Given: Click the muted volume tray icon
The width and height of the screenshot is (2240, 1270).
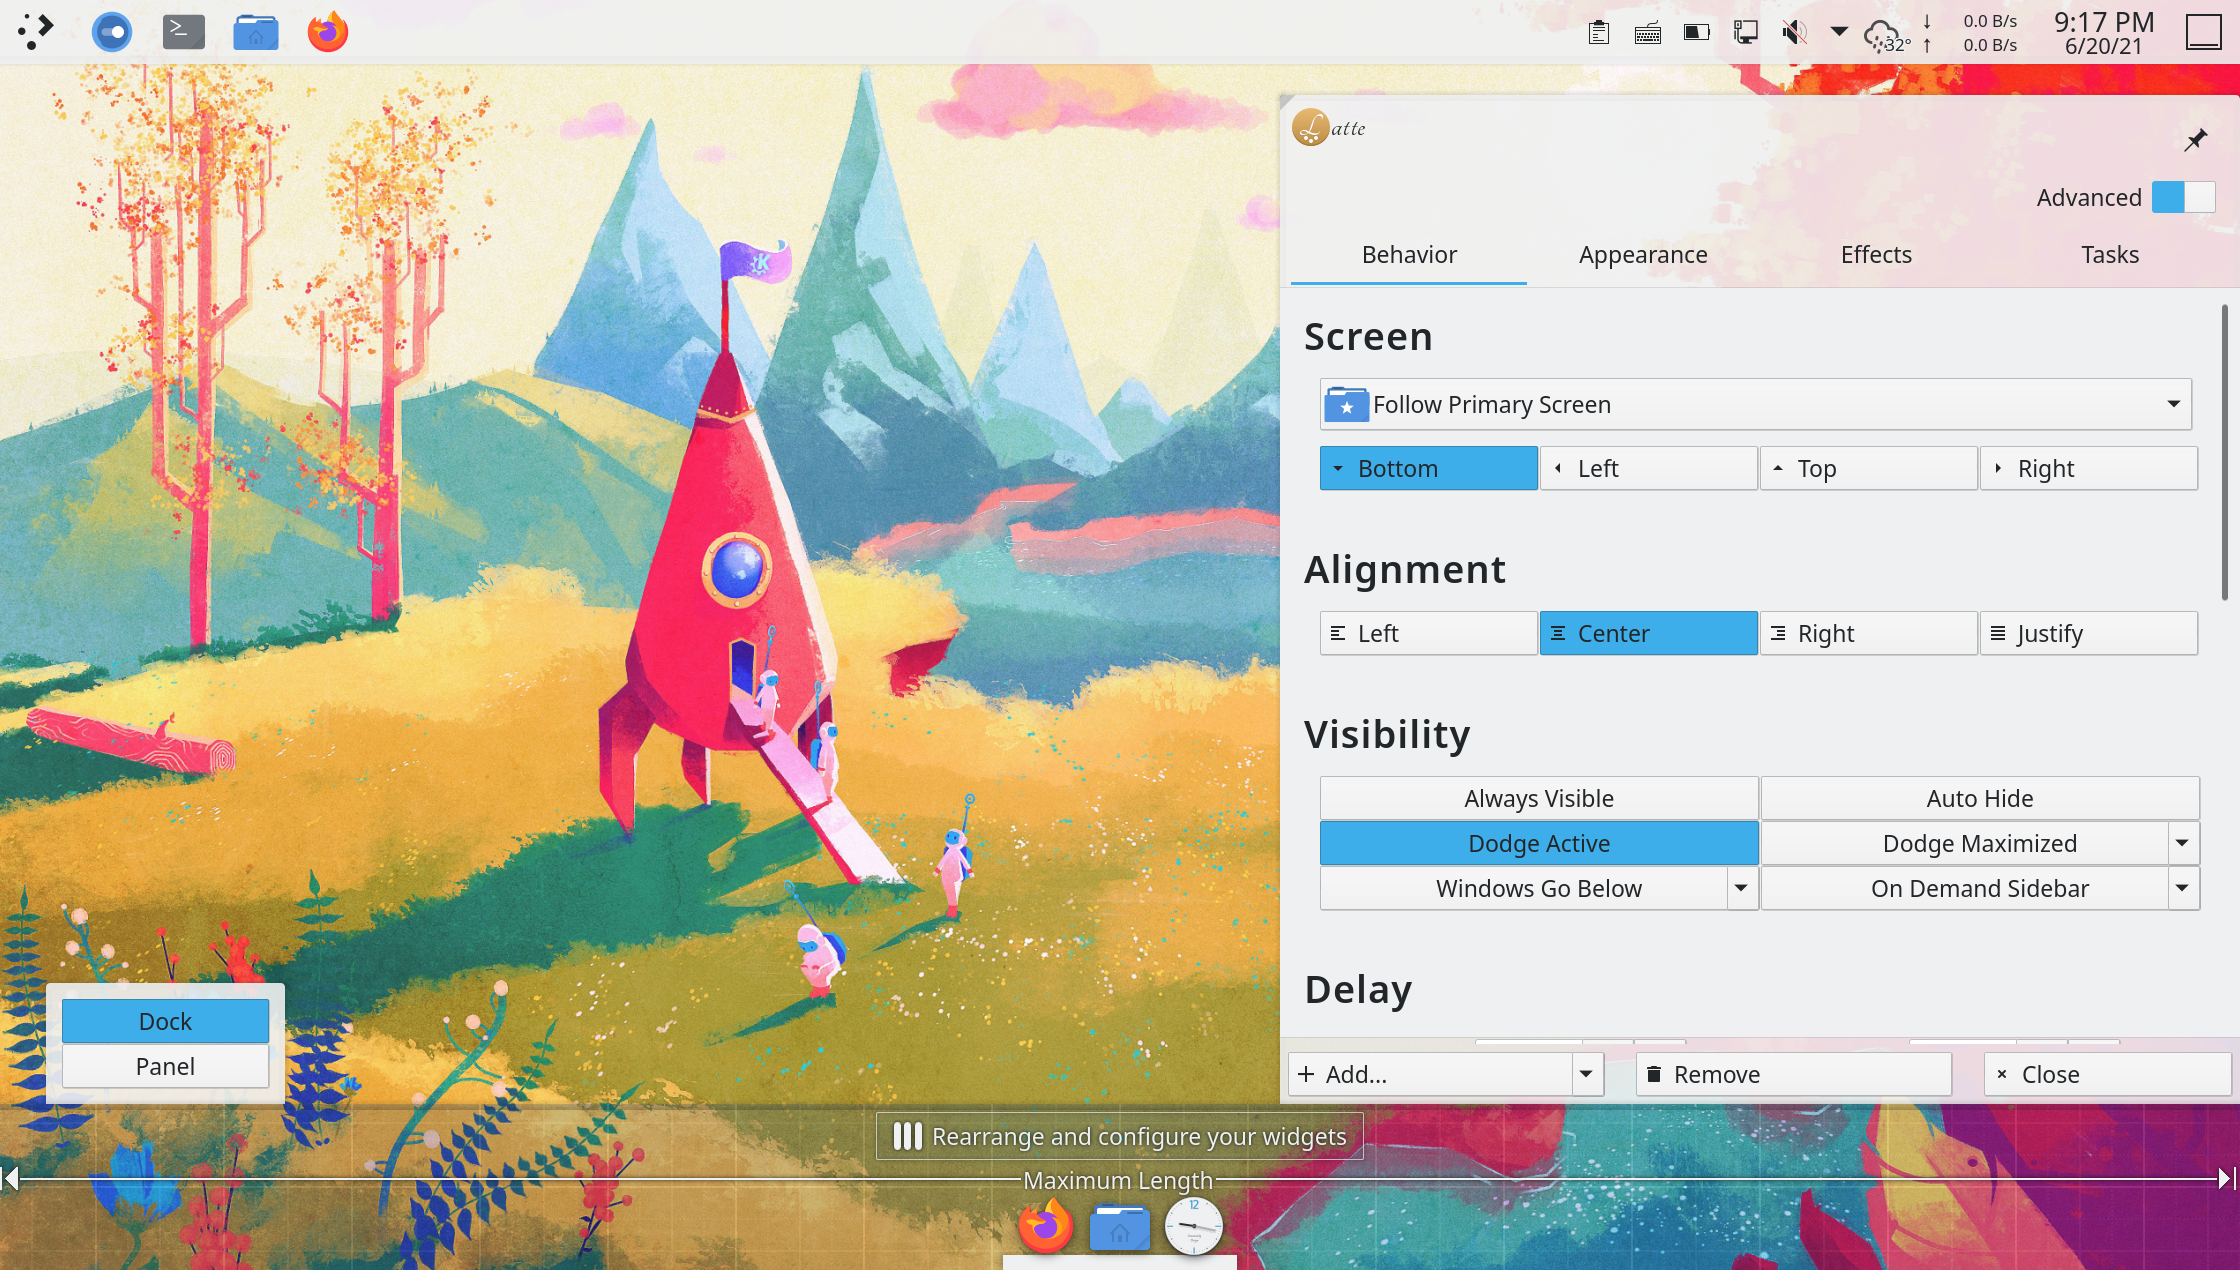Looking at the screenshot, I should (x=1794, y=33).
